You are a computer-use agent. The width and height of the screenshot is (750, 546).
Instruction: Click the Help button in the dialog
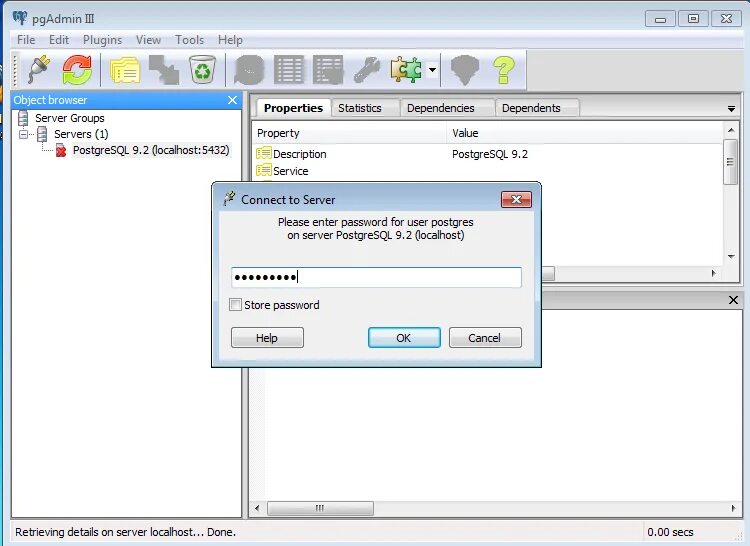pos(267,338)
